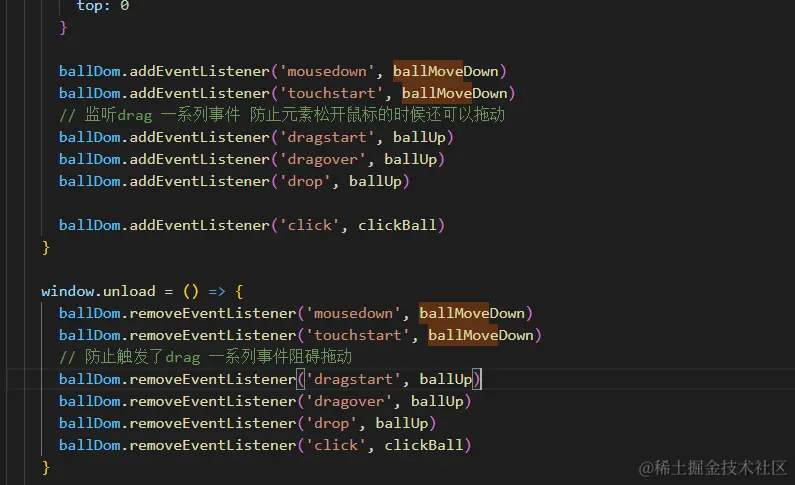The height and width of the screenshot is (485, 795).
Task: Click 'touchstart' string in addEventListener line
Action: click(332, 93)
